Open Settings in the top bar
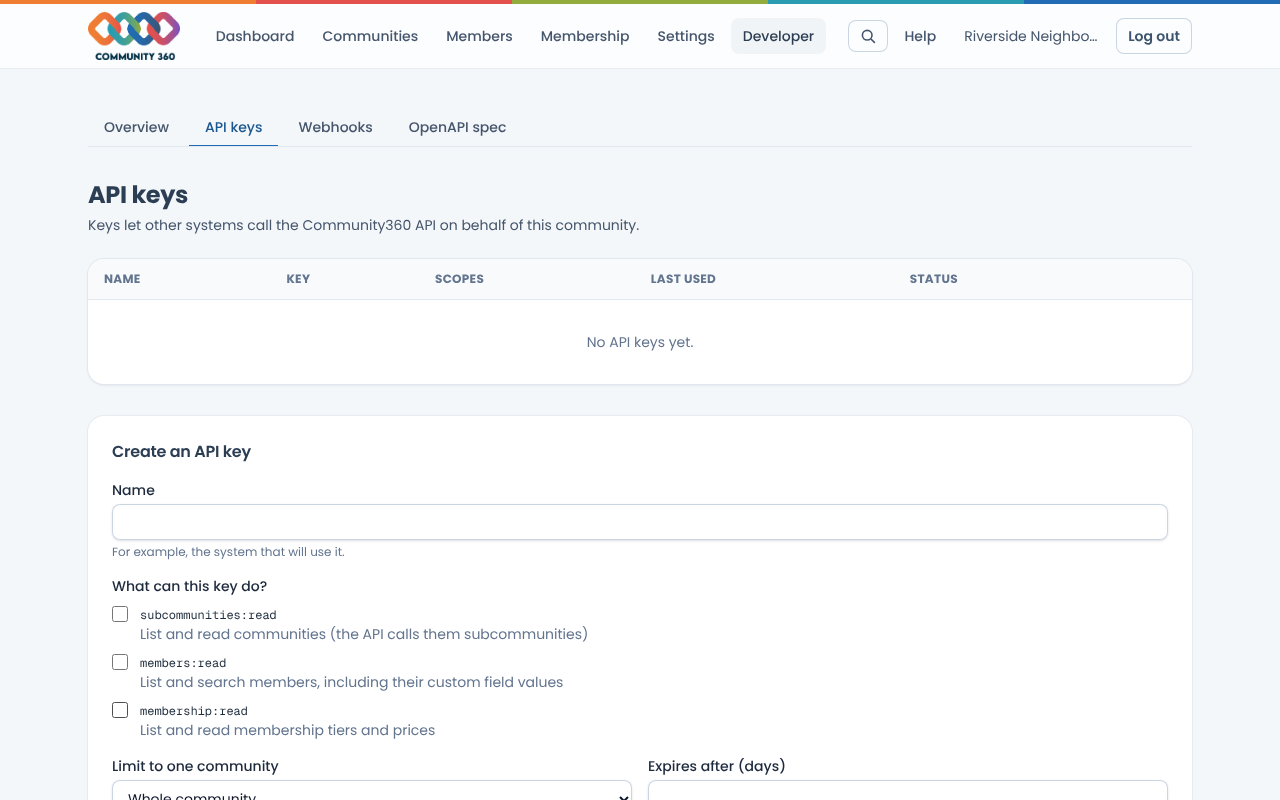Image resolution: width=1280 pixels, height=800 pixels. [x=686, y=36]
